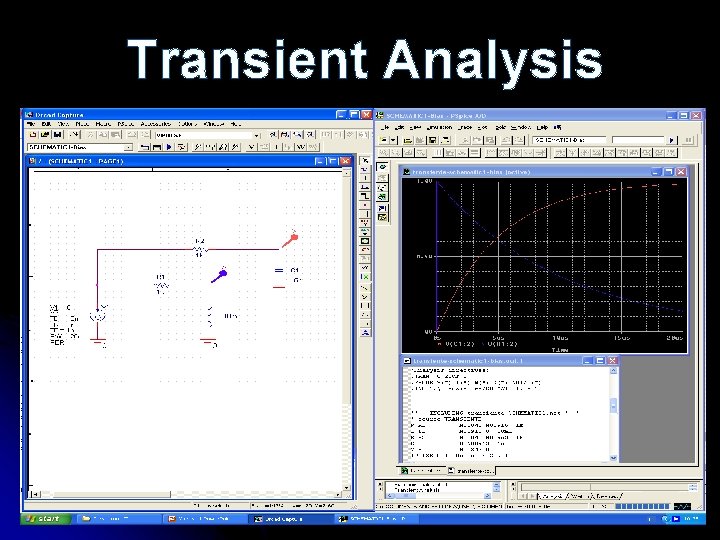This screenshot has height=540, width=720.
Task: Open the Edit menu in OrCAD Capture
Action: [x=46, y=124]
